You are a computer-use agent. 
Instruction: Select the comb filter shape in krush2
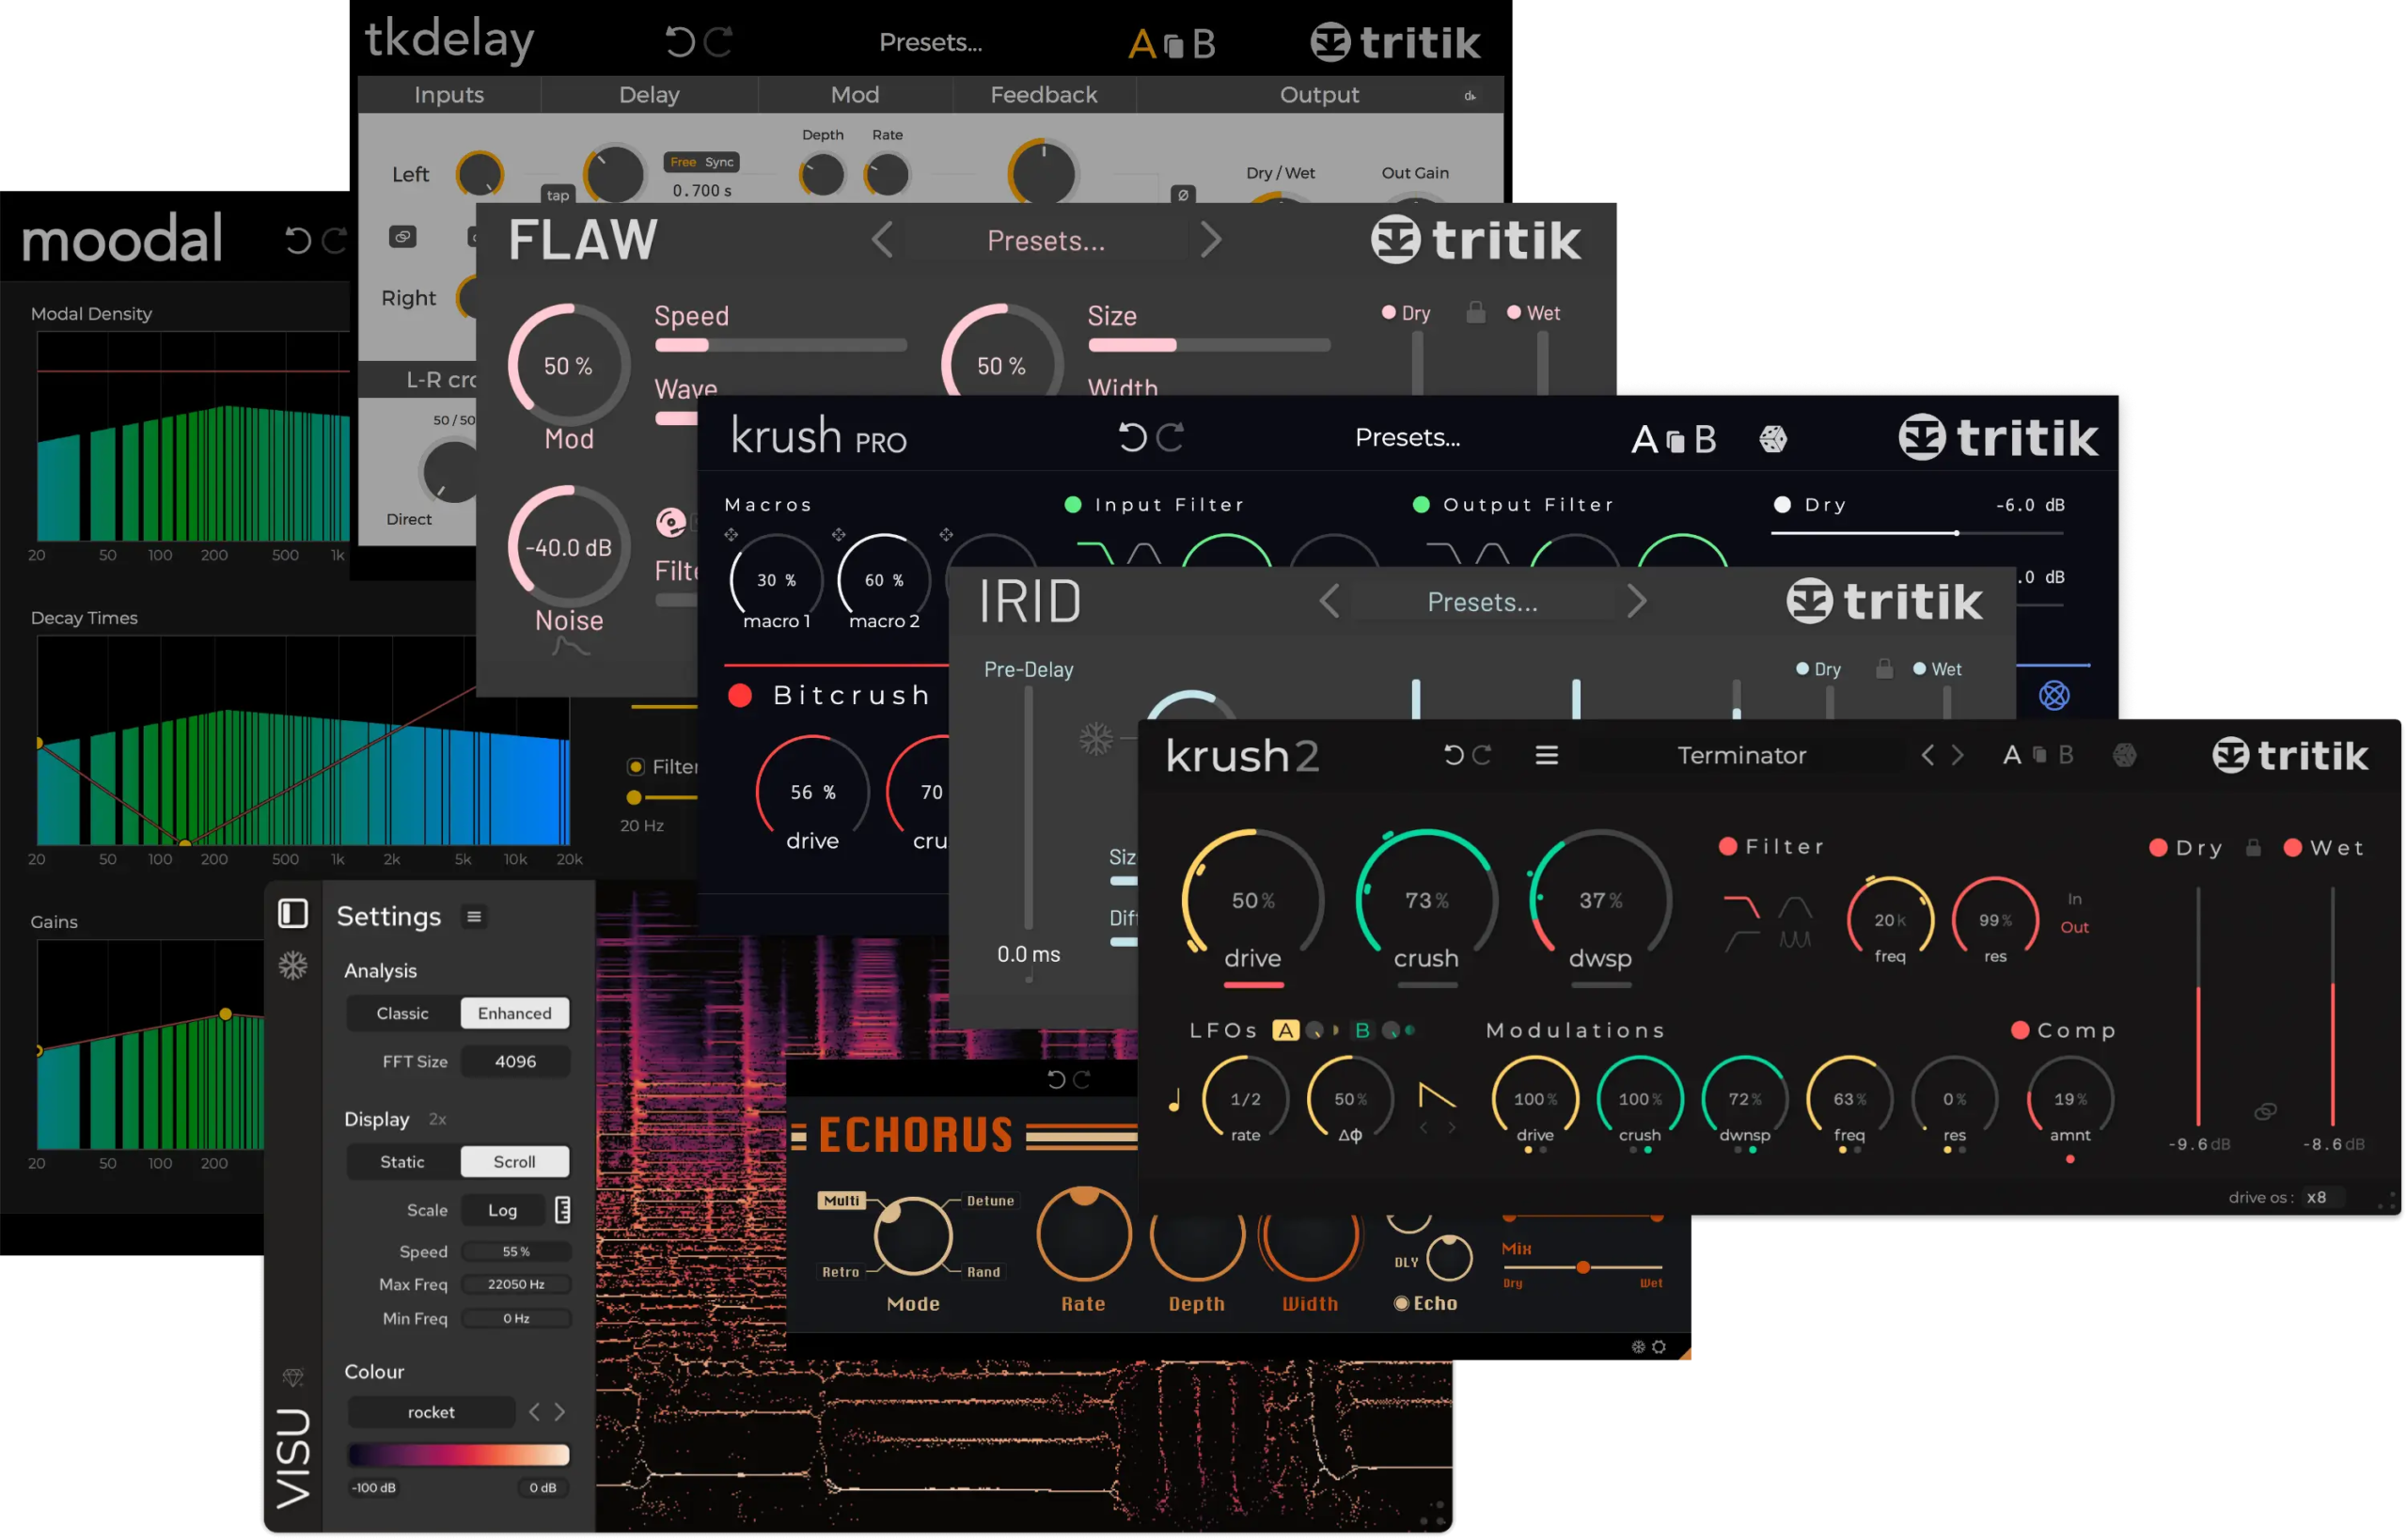click(x=1795, y=940)
